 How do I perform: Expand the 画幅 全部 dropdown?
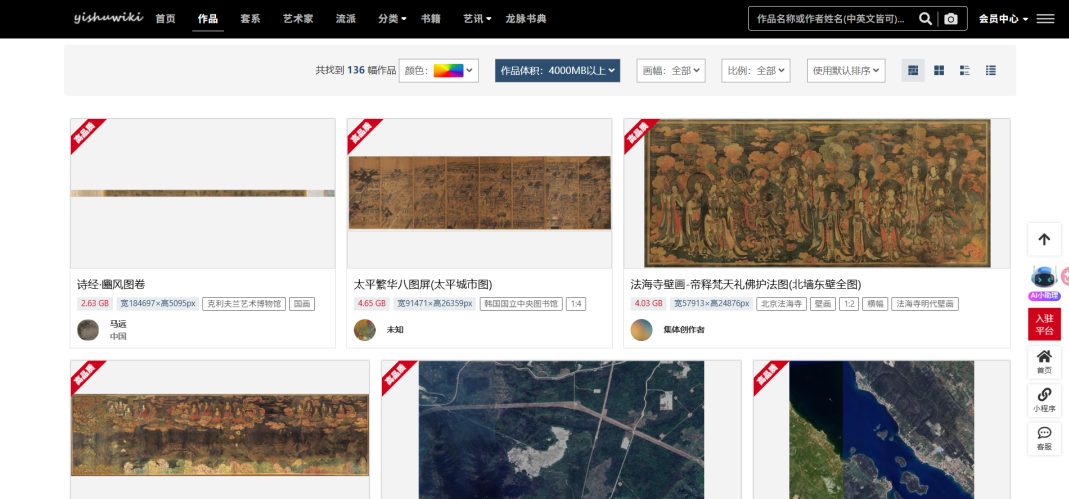click(x=672, y=70)
